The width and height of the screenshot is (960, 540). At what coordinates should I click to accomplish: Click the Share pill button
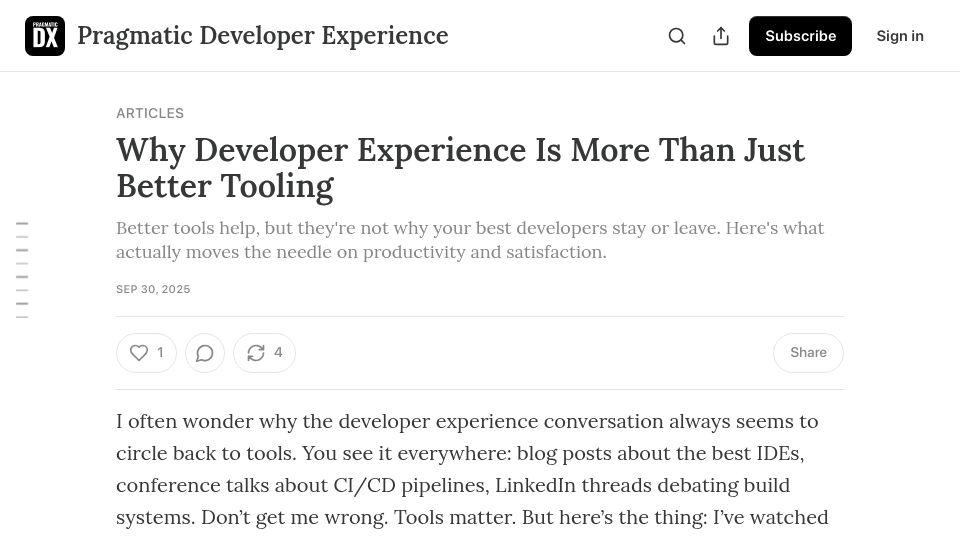[x=808, y=353]
